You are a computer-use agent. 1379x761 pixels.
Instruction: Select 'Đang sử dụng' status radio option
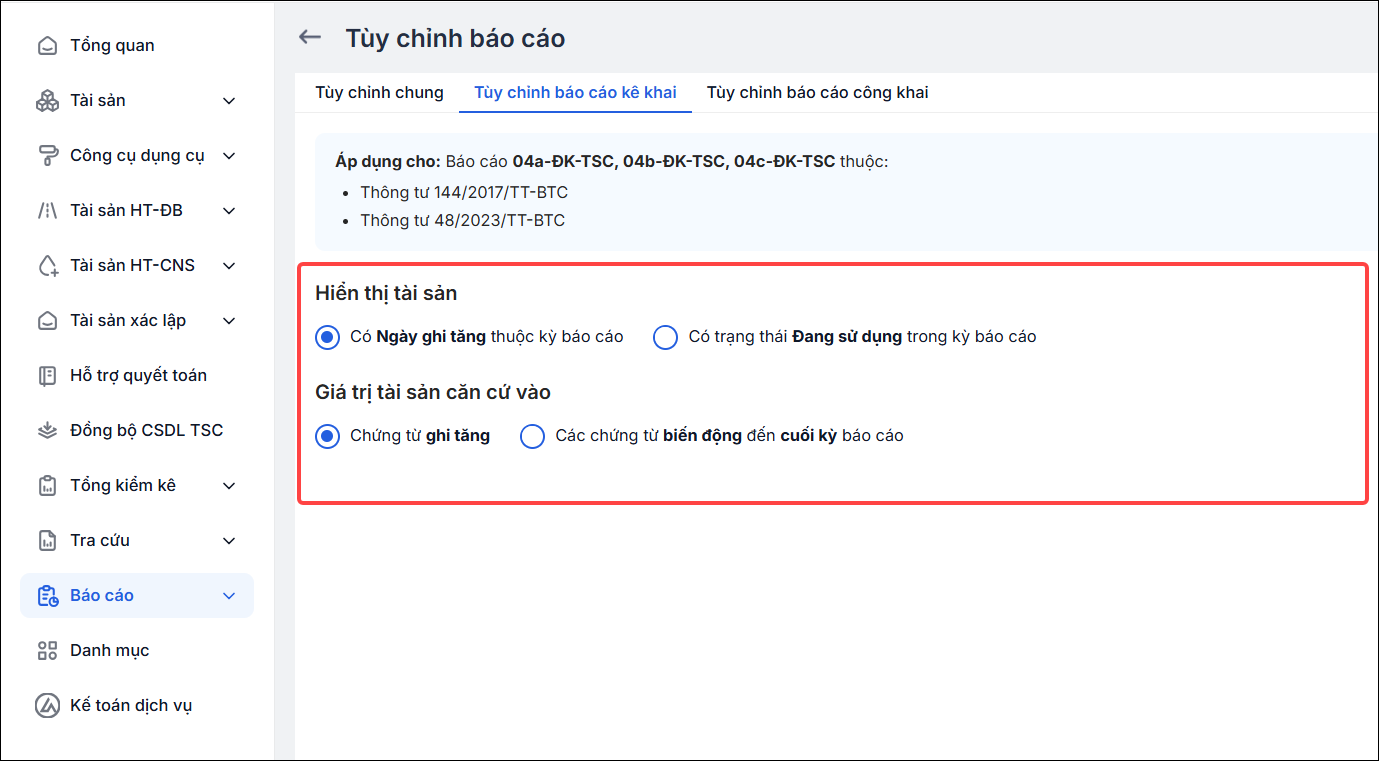tap(666, 337)
